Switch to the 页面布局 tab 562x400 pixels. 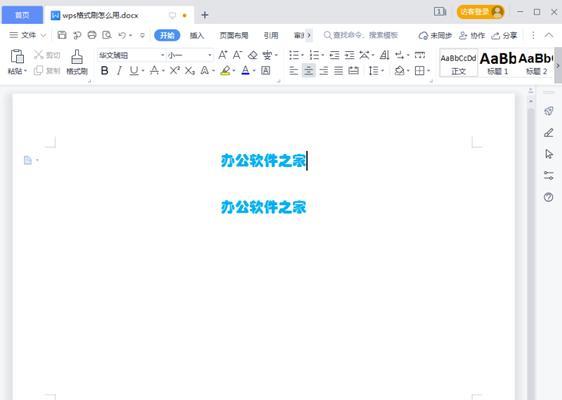click(234, 35)
